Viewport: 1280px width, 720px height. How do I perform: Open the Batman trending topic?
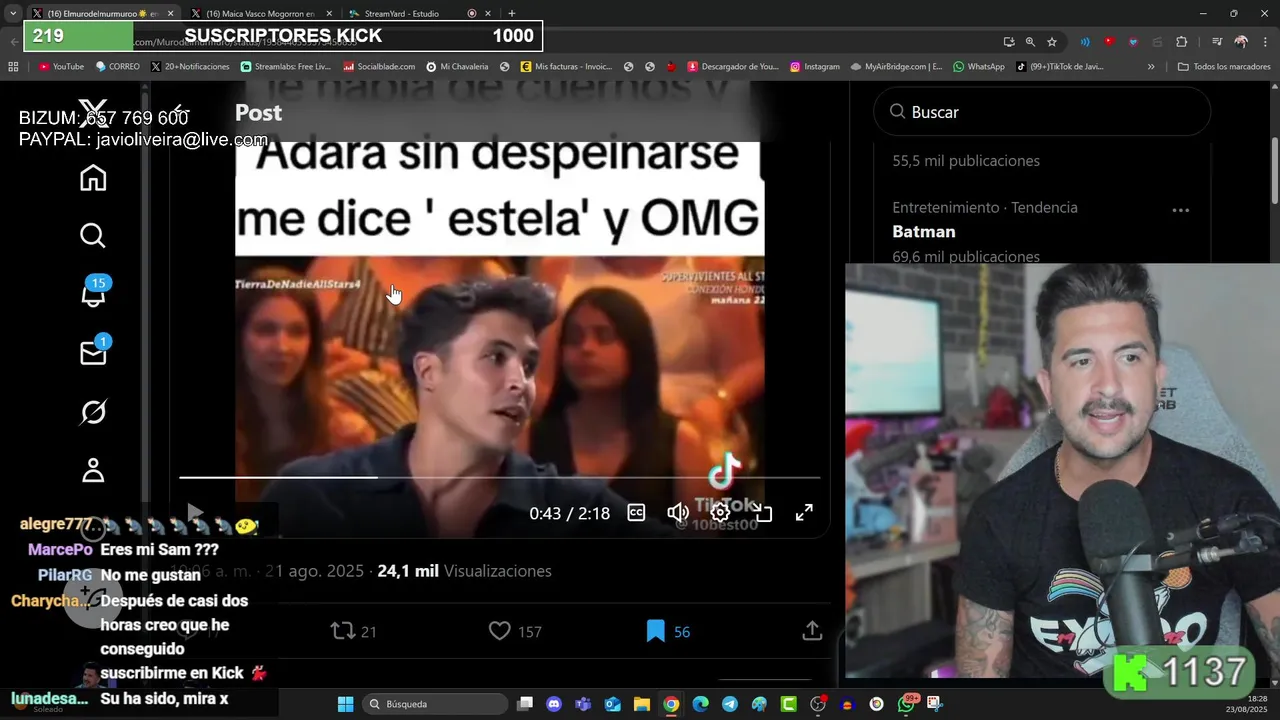click(x=923, y=232)
